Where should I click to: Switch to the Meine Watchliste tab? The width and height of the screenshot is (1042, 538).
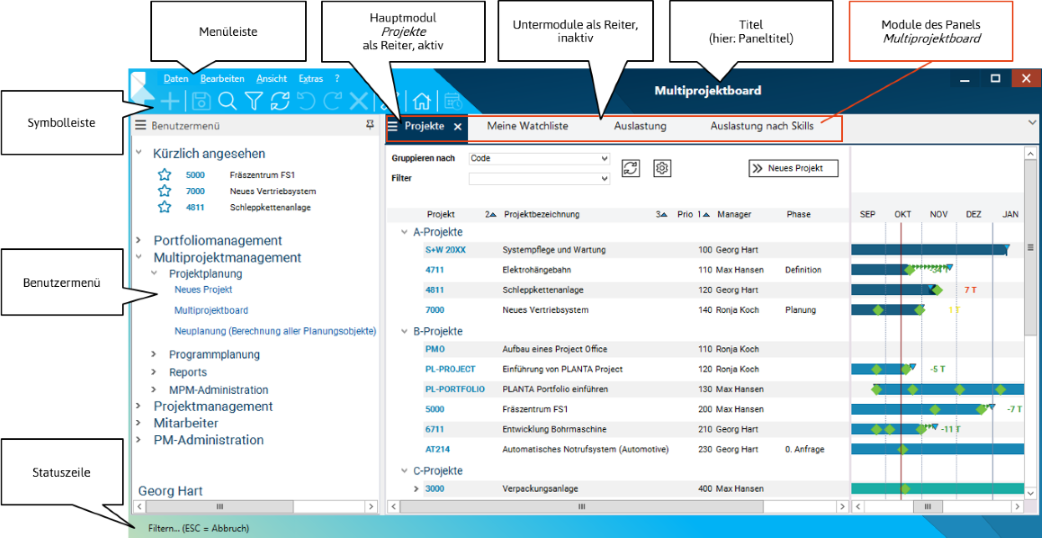[527, 127]
